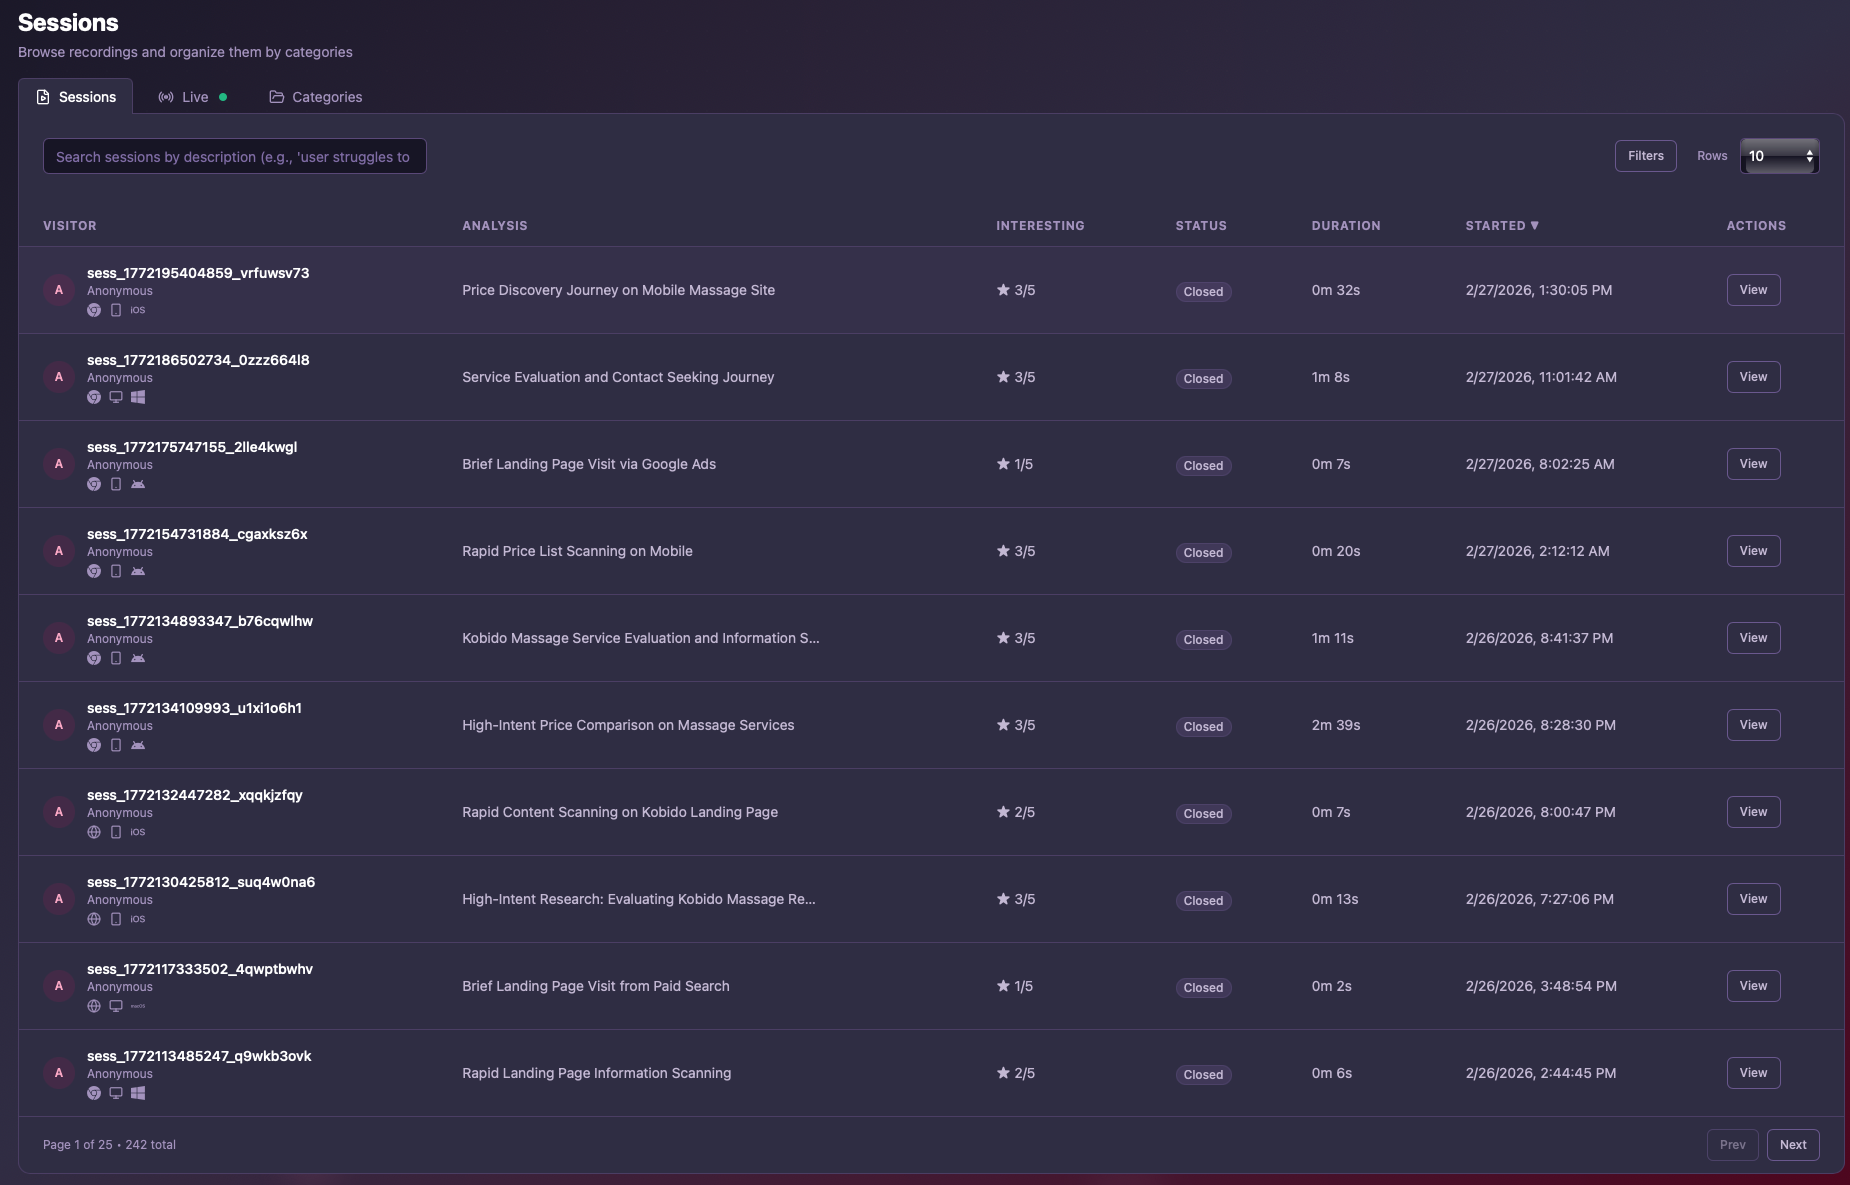Go to the Next page of sessions
1850x1185 pixels.
(x=1792, y=1145)
